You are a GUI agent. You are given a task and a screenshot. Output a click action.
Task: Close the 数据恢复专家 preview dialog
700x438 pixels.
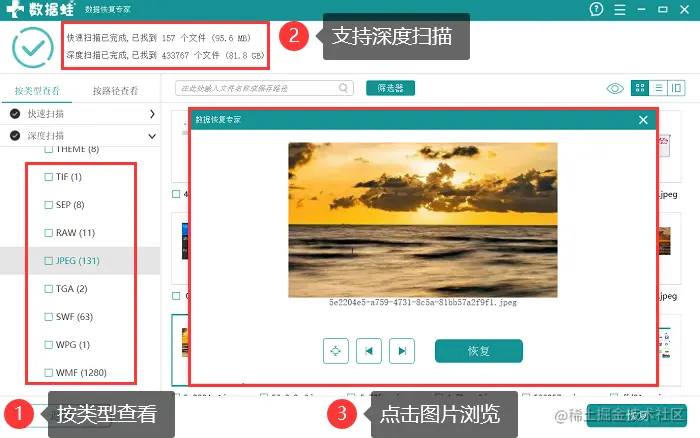click(x=643, y=120)
